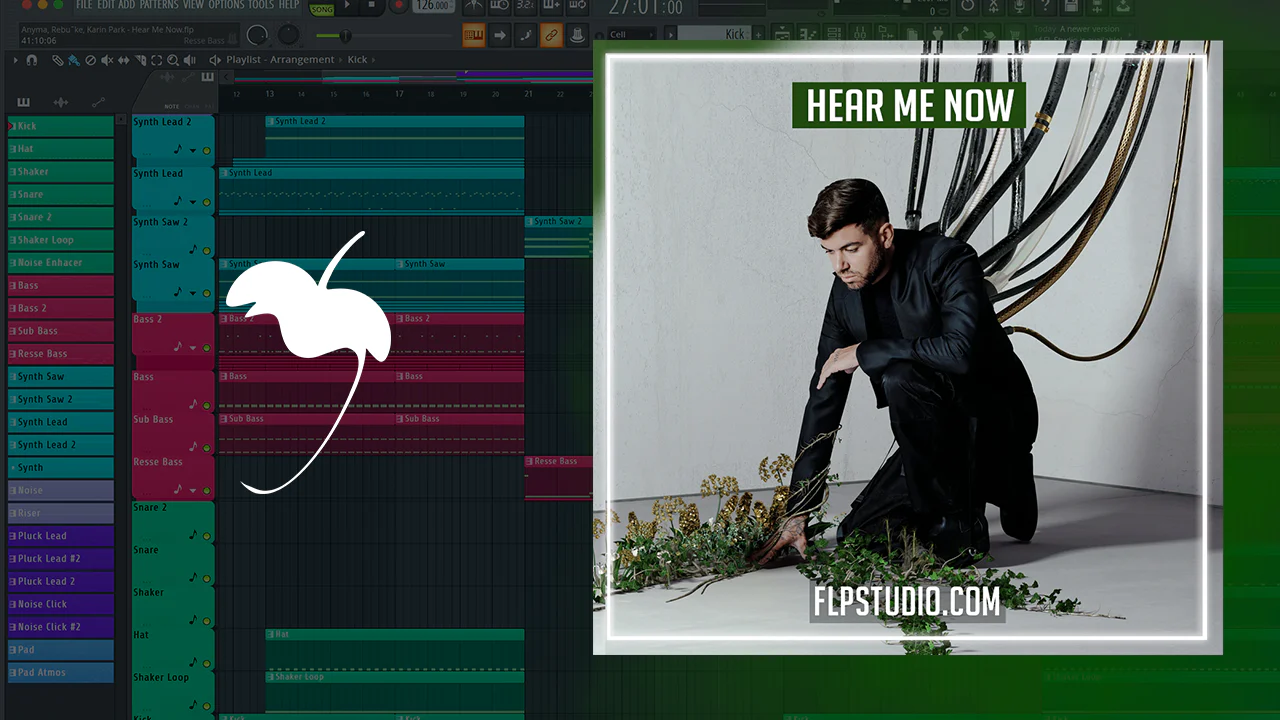Click bar 17 on the timeline ruler
Screen dimensions: 1280x720
(x=399, y=94)
